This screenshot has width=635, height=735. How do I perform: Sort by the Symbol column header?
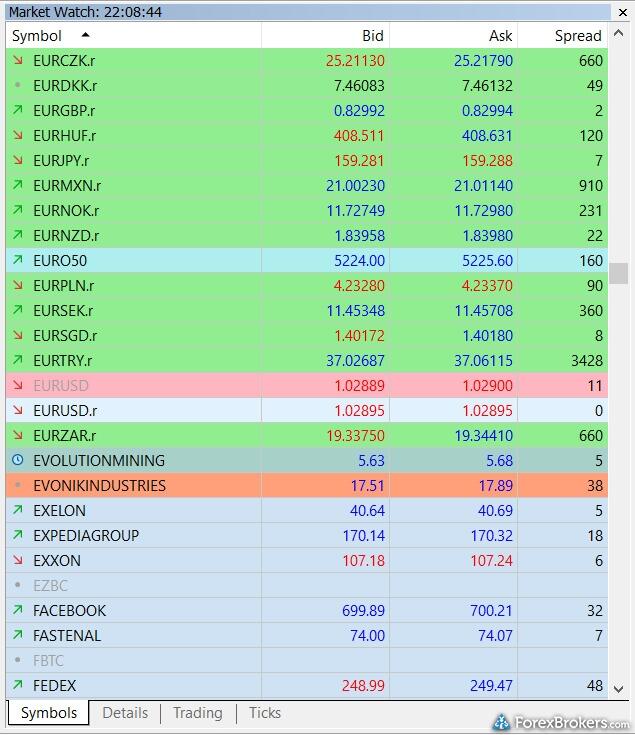(x=37, y=36)
